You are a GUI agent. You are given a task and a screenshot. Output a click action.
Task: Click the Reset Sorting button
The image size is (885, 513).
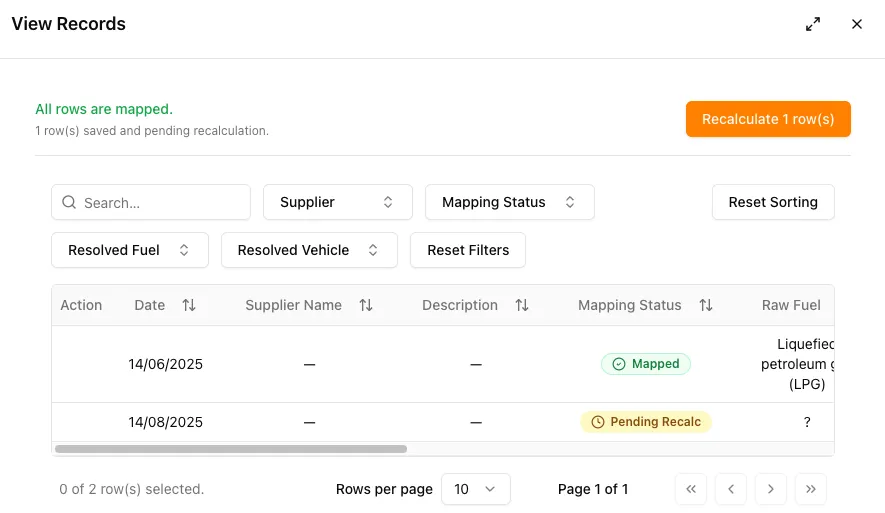click(x=773, y=202)
